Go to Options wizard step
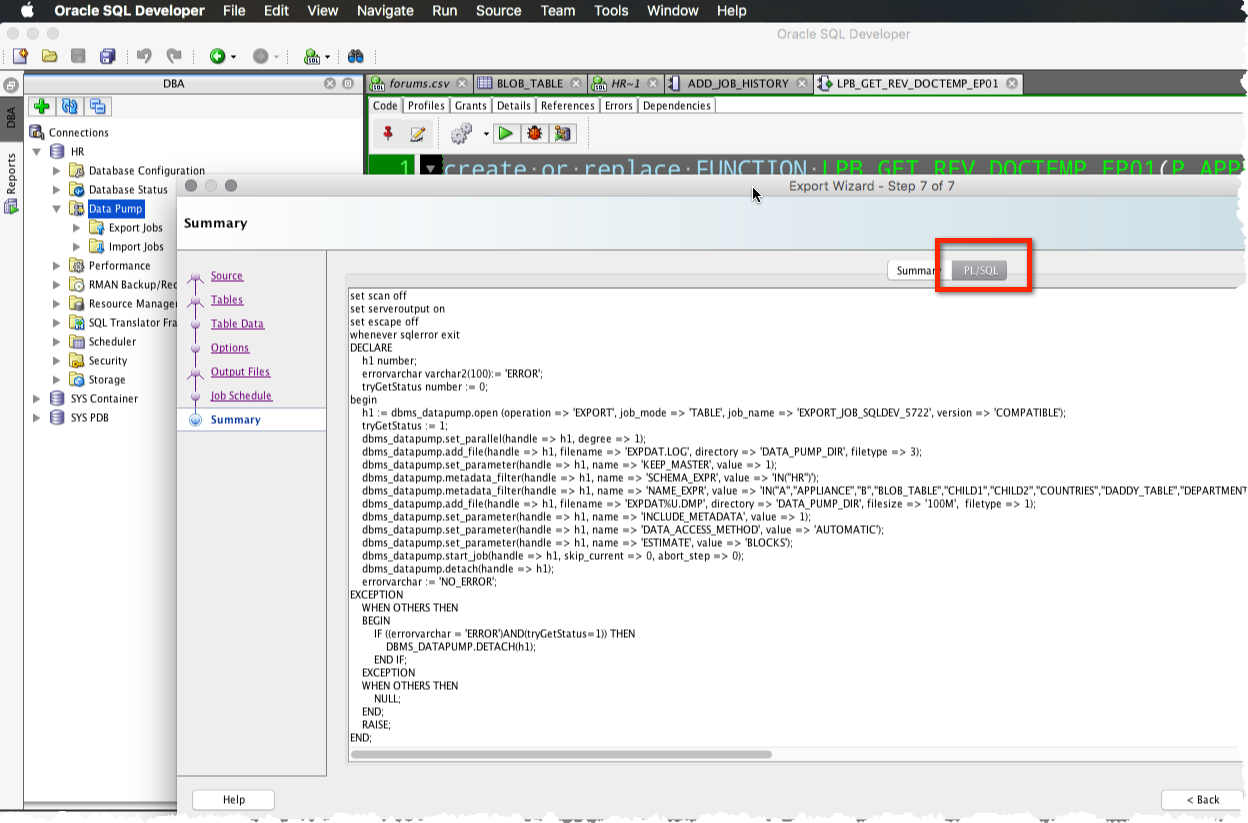The height and width of the screenshot is (823, 1248). pyautogui.click(x=230, y=348)
